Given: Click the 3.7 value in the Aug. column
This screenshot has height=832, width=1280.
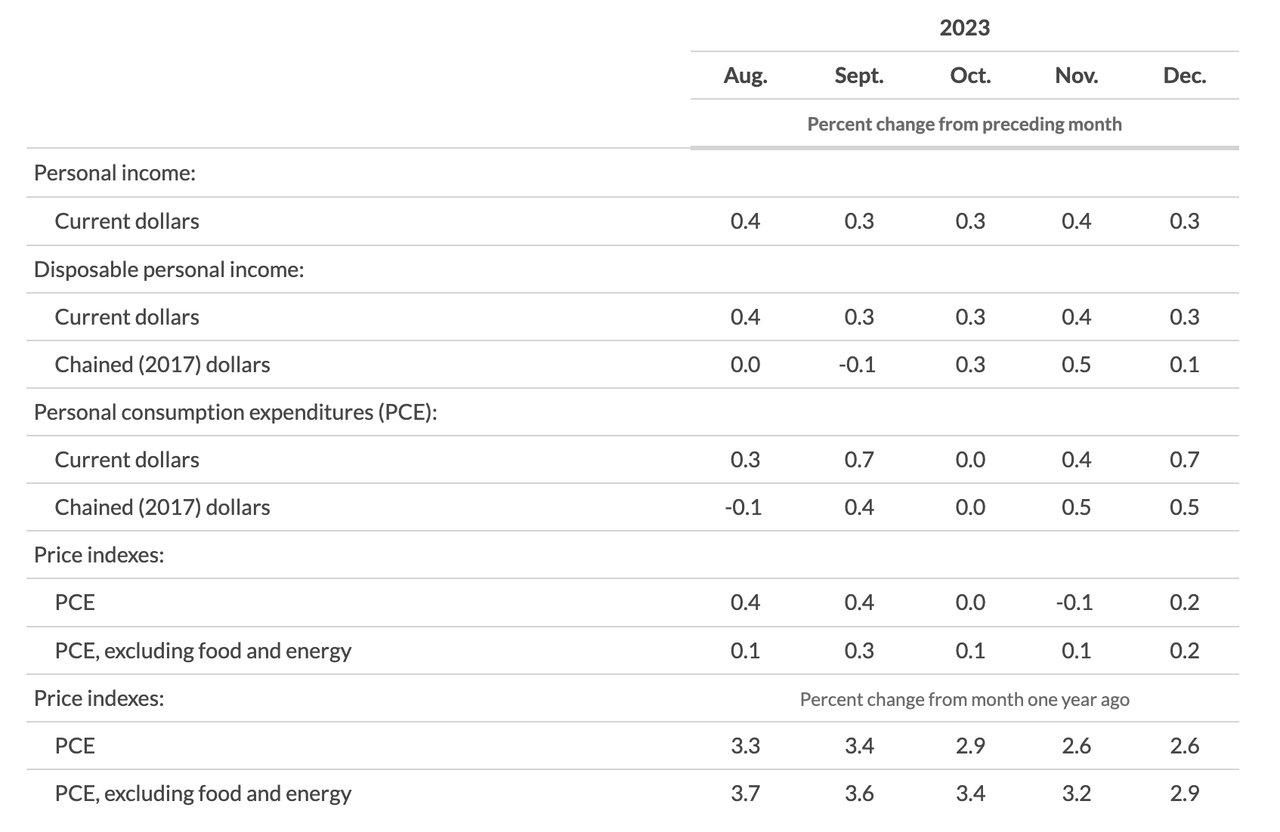Looking at the screenshot, I should 745,794.
